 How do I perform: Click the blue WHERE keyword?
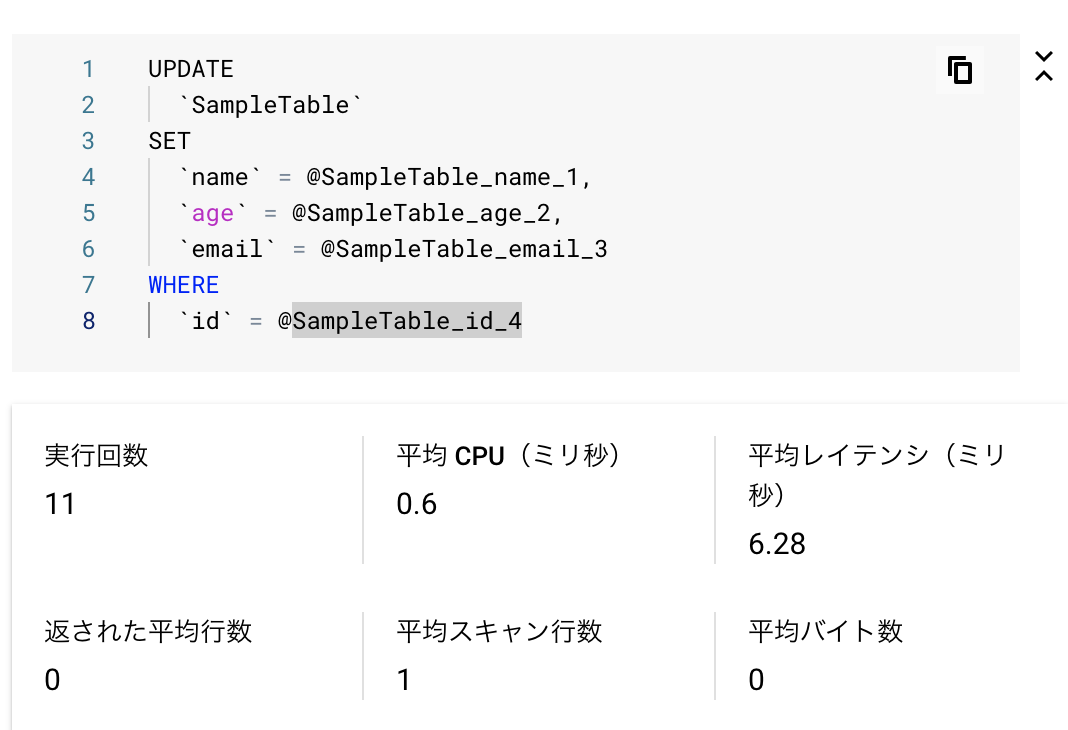184,285
